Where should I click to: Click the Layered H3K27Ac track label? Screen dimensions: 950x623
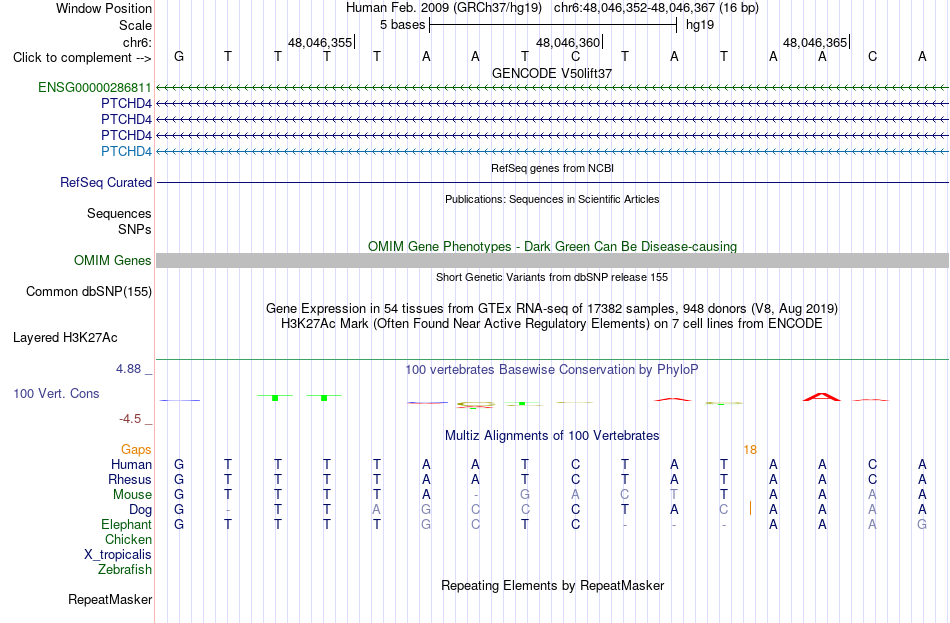[65, 338]
